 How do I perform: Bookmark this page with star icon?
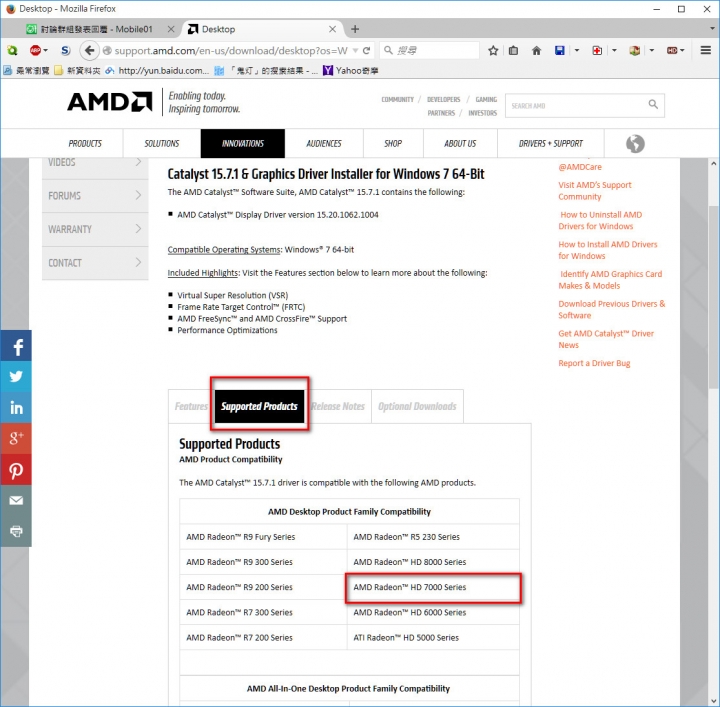[x=493, y=50]
